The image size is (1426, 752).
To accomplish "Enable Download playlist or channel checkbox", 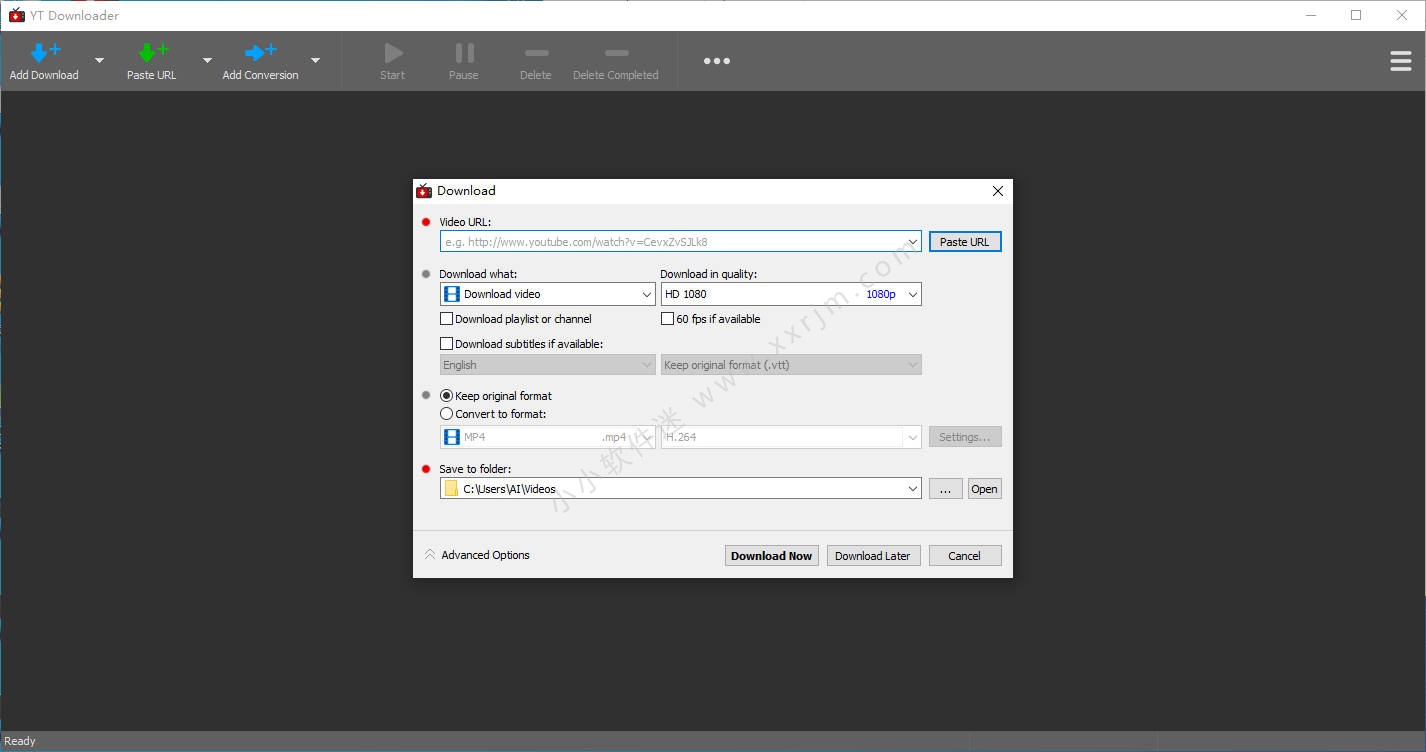I will click(x=447, y=319).
